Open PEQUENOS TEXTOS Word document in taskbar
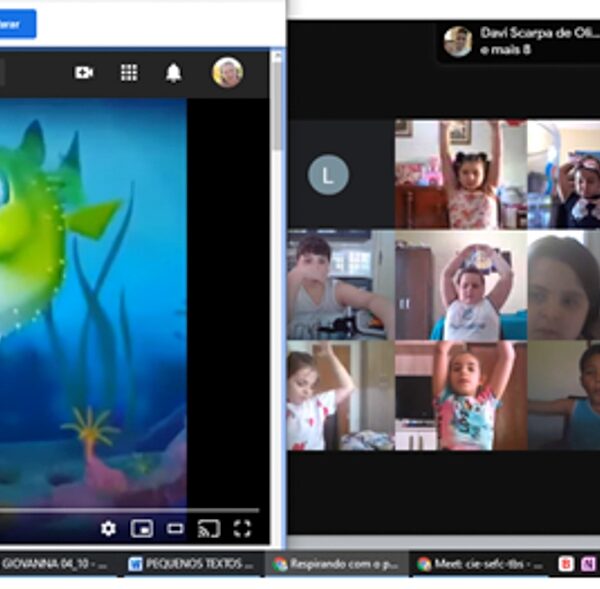The image size is (600, 589). click(192, 564)
